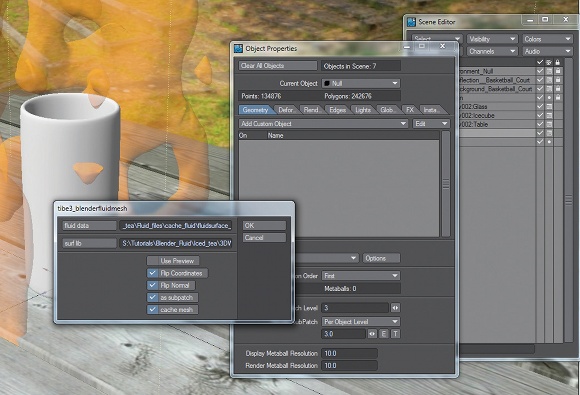Open the dropdown left of Options
Image resolution: width=580 pixels, height=395 pixels.
(x=327, y=258)
